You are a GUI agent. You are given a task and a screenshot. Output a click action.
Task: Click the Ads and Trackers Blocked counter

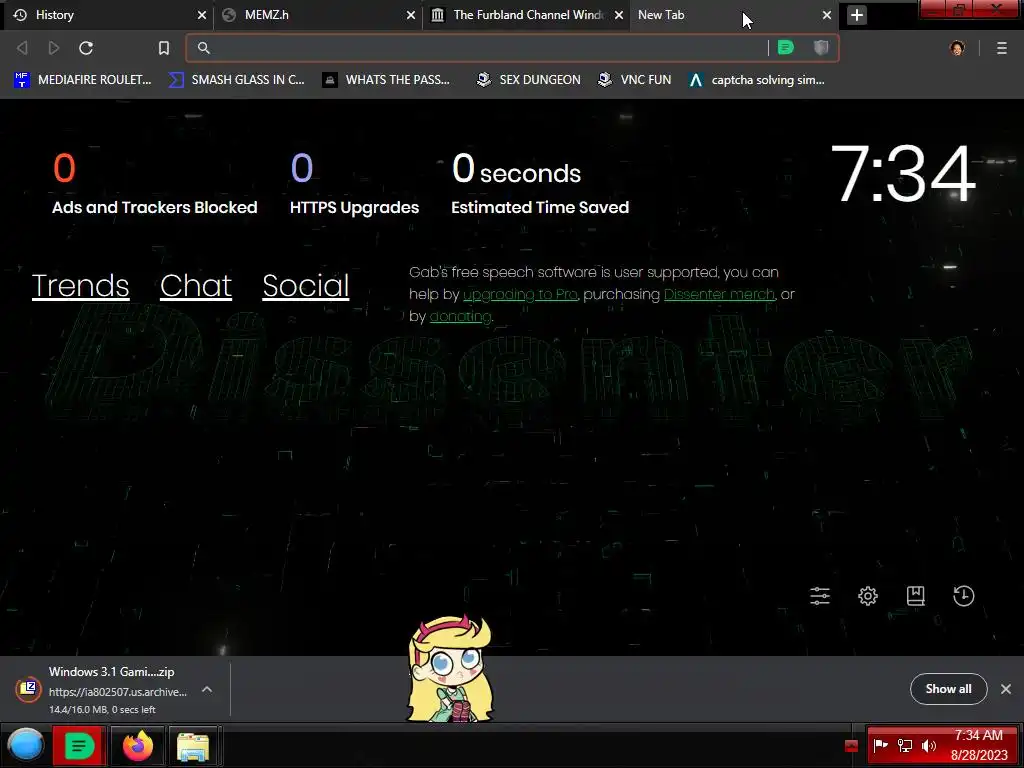click(x=155, y=185)
